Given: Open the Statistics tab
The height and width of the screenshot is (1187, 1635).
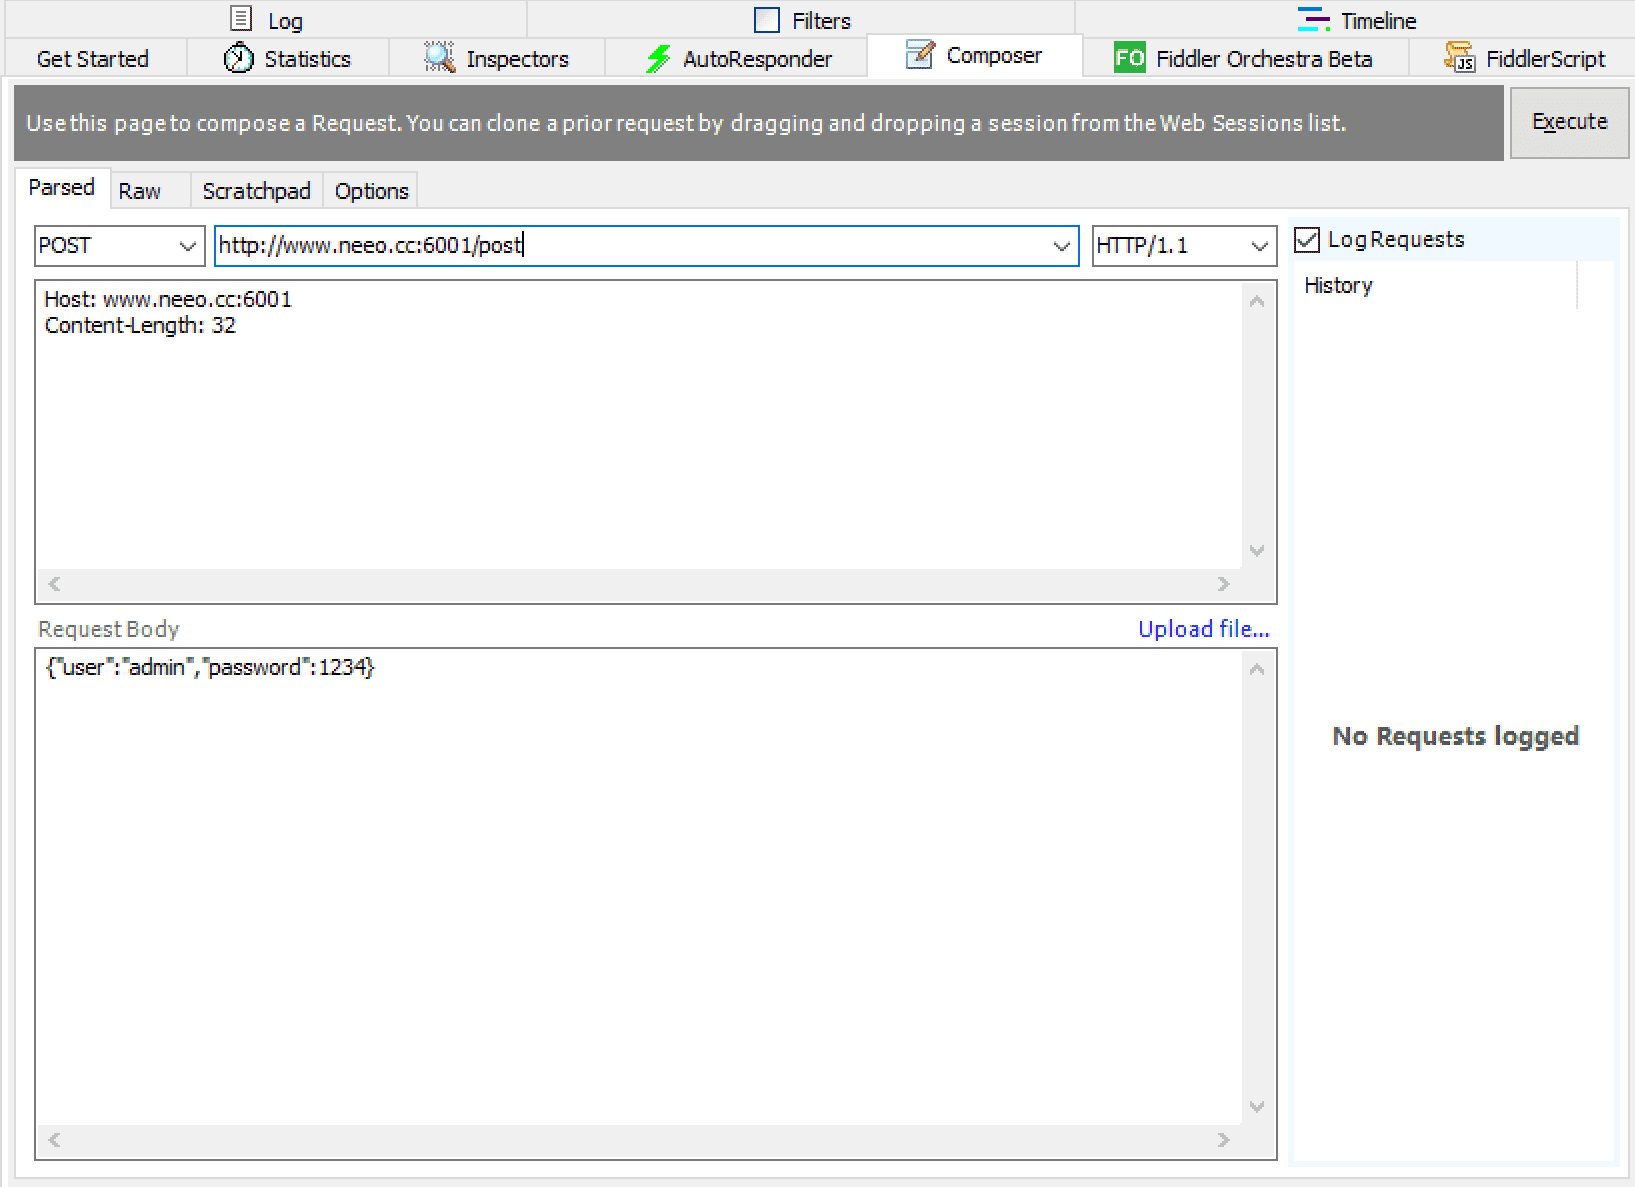Looking at the screenshot, I should 288,59.
